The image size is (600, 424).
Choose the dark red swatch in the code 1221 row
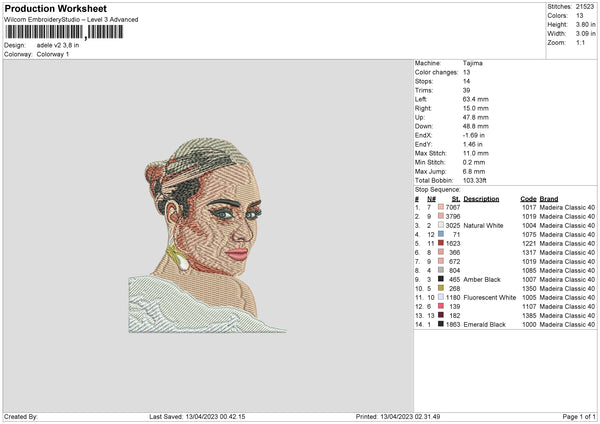pyautogui.click(x=441, y=243)
